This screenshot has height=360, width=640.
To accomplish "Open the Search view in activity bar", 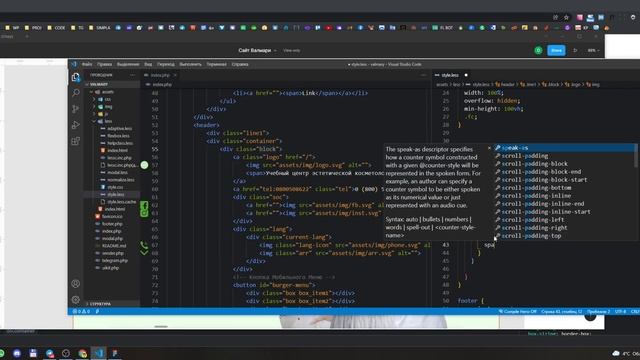I will (x=76, y=93).
